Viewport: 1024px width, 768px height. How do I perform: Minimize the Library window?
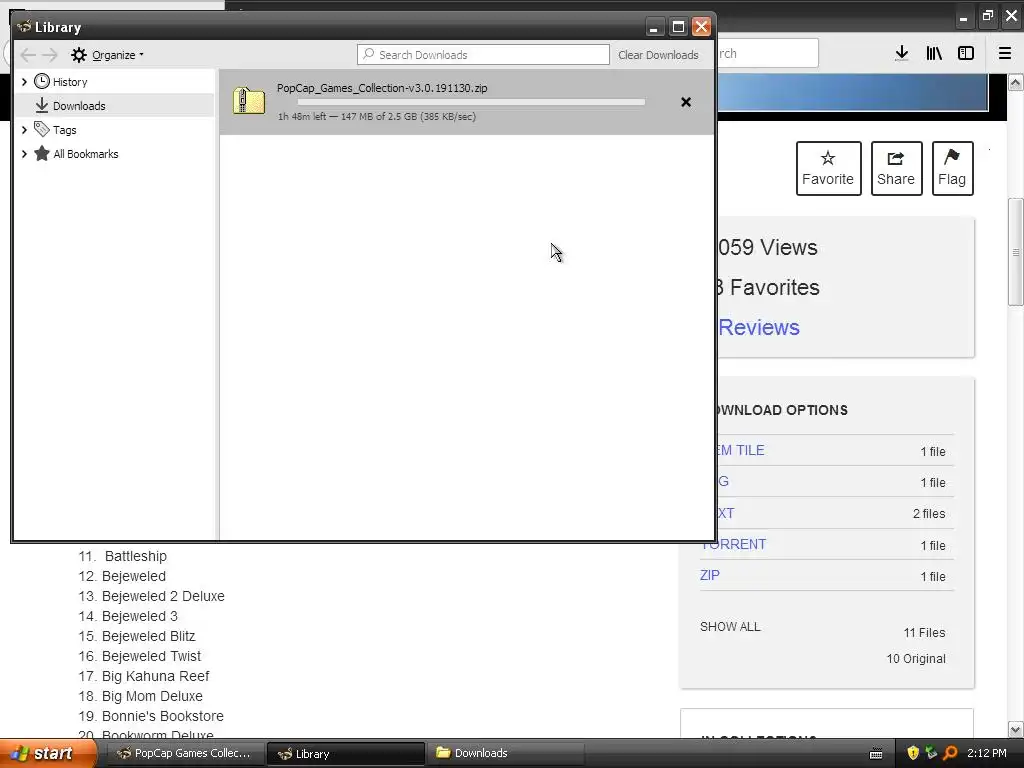pos(654,27)
